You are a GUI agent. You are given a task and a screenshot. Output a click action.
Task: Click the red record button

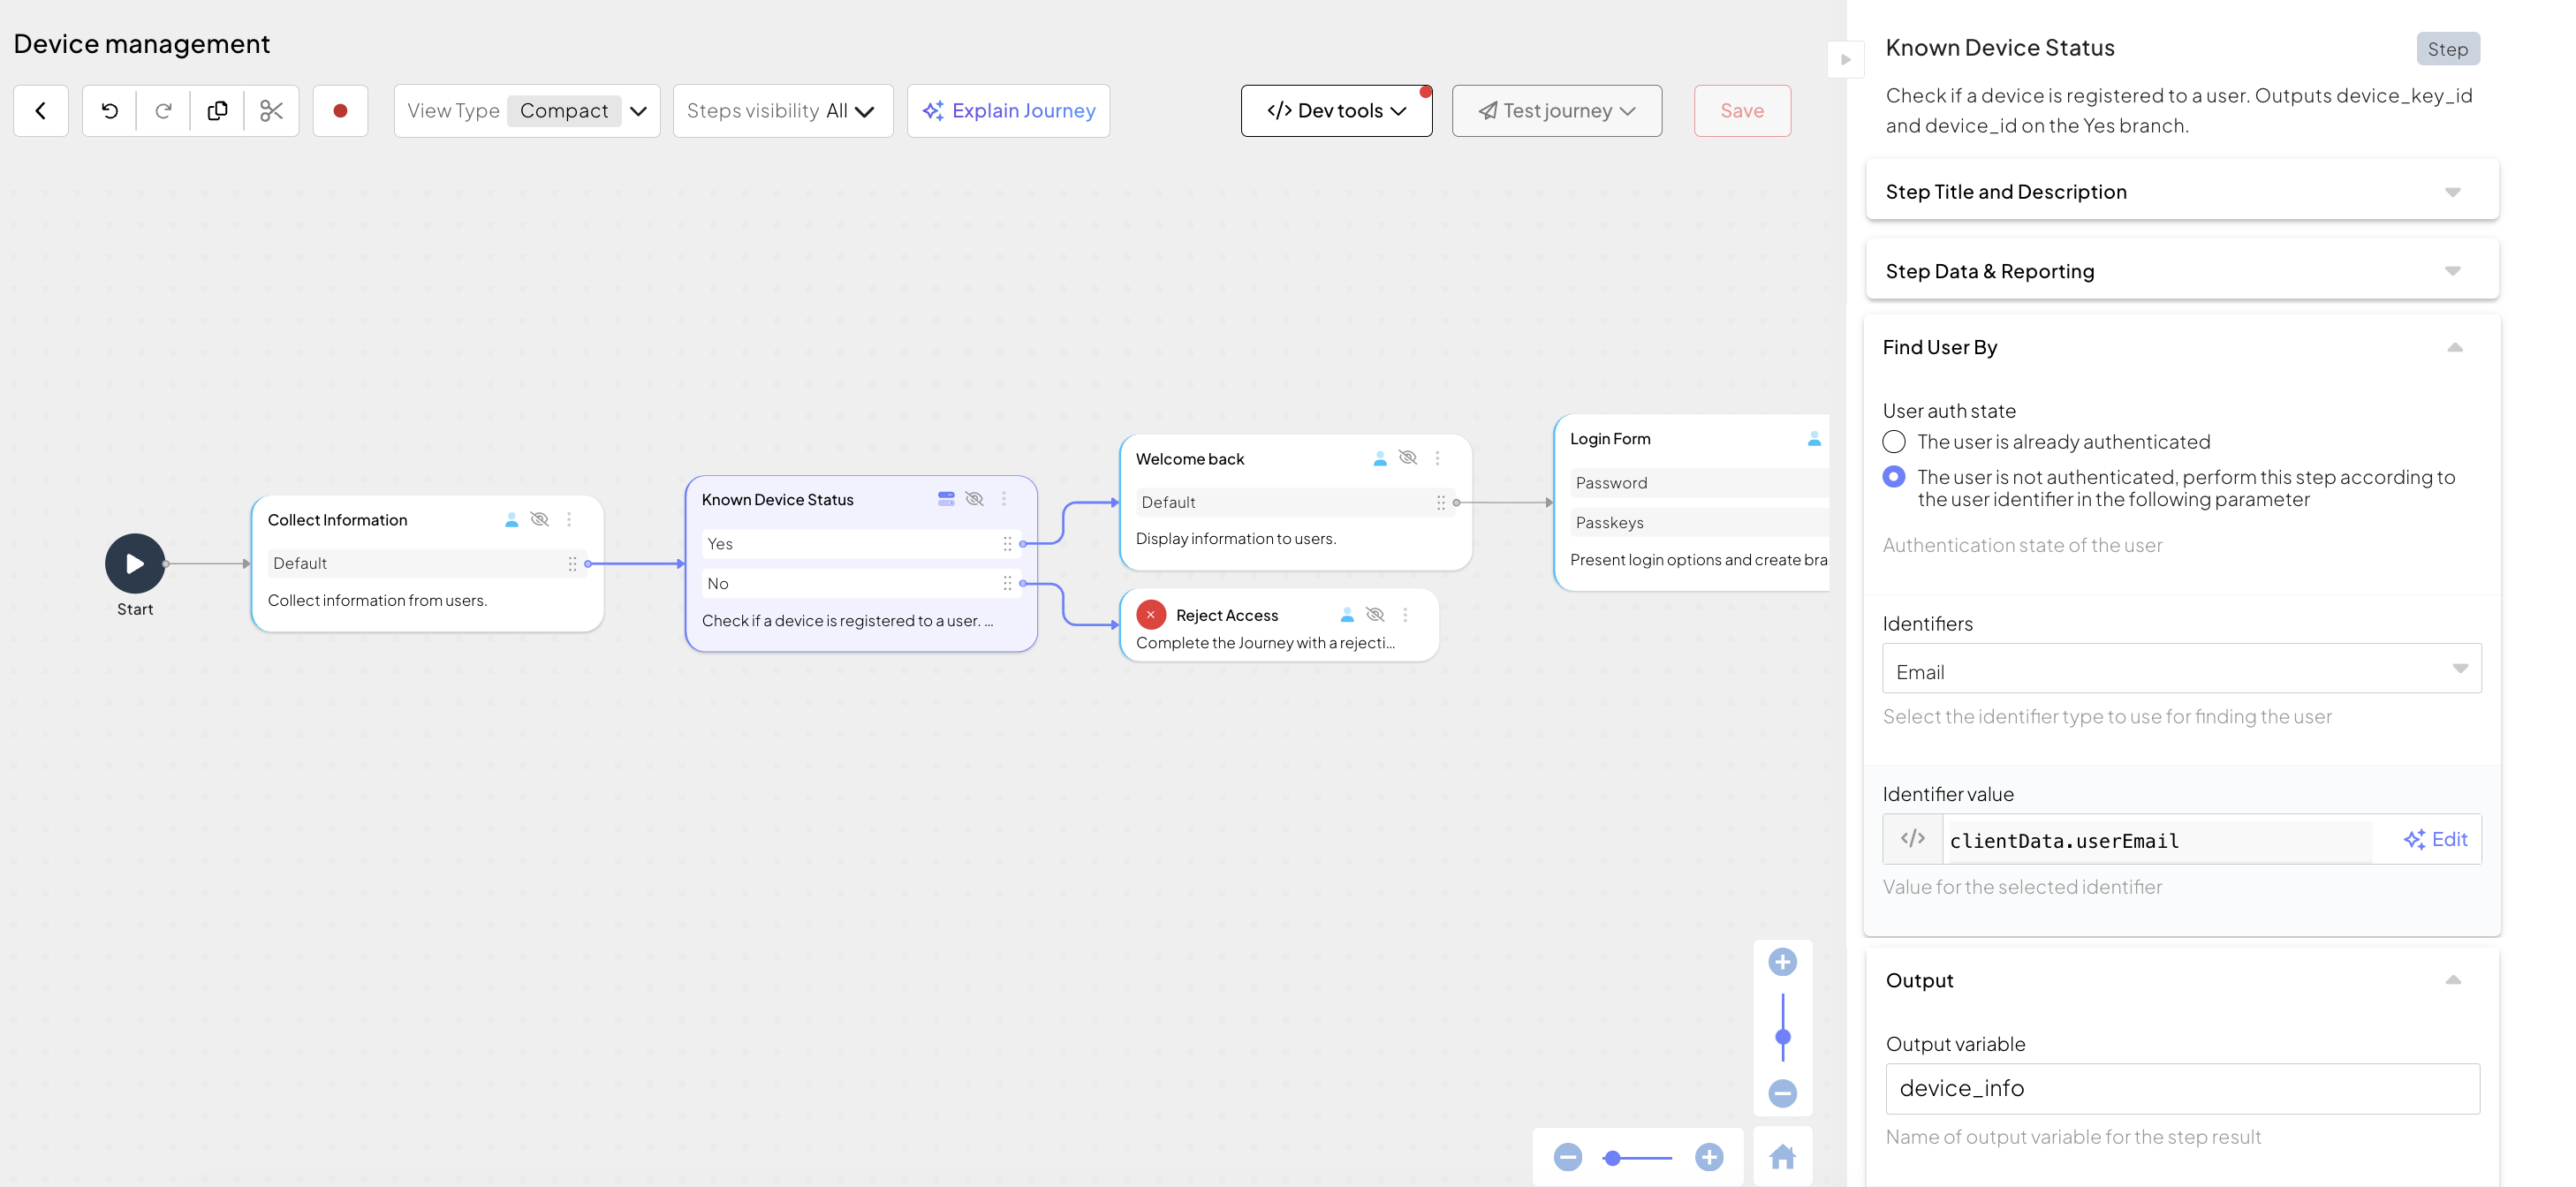[340, 110]
